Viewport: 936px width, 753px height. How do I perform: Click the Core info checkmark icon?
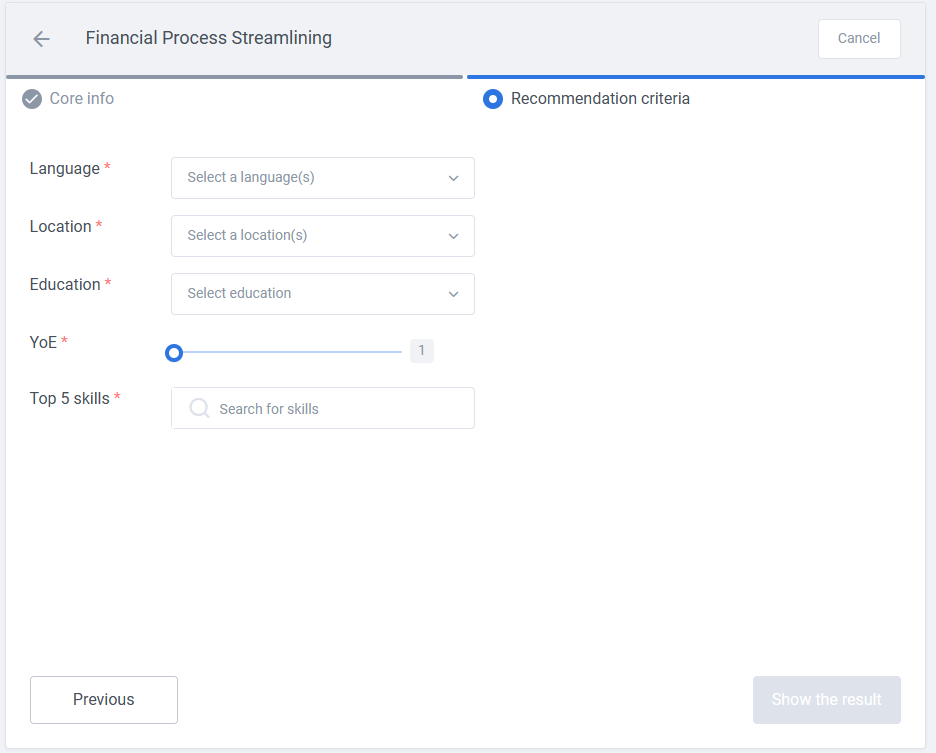click(32, 99)
